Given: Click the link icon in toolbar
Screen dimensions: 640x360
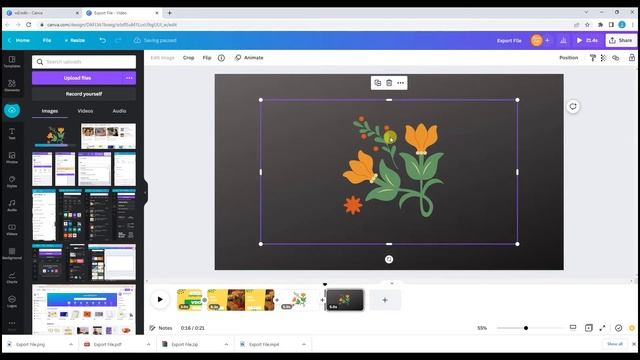Looking at the screenshot, I should click(x=616, y=58).
